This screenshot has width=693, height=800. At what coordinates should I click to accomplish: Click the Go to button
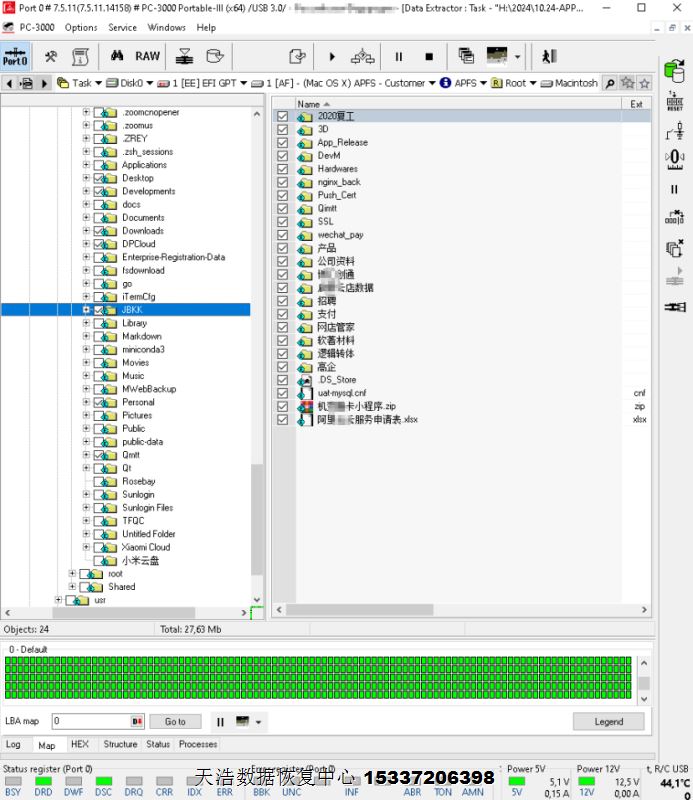[175, 721]
